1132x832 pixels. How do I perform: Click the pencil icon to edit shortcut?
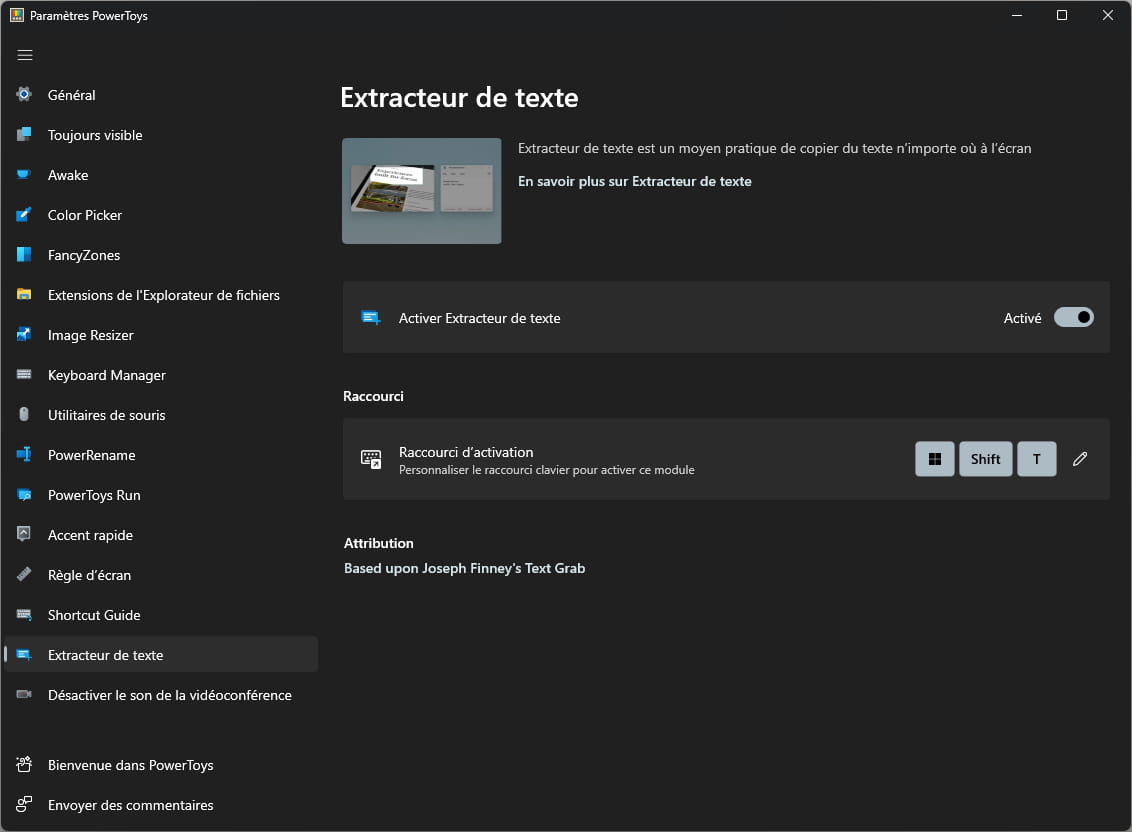click(1080, 459)
